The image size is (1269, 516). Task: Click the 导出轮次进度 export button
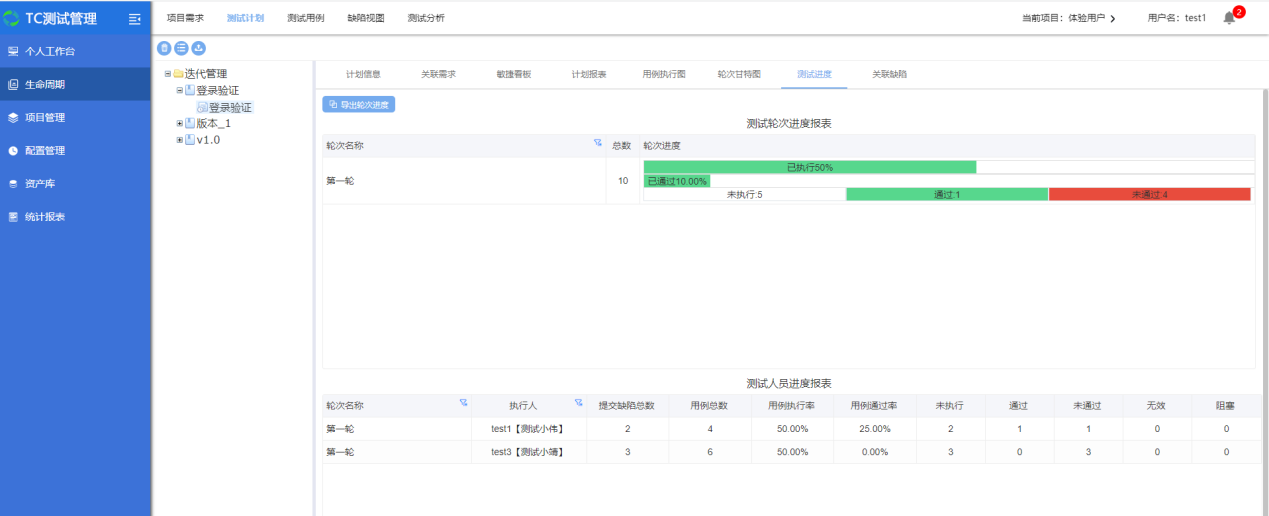(358, 104)
